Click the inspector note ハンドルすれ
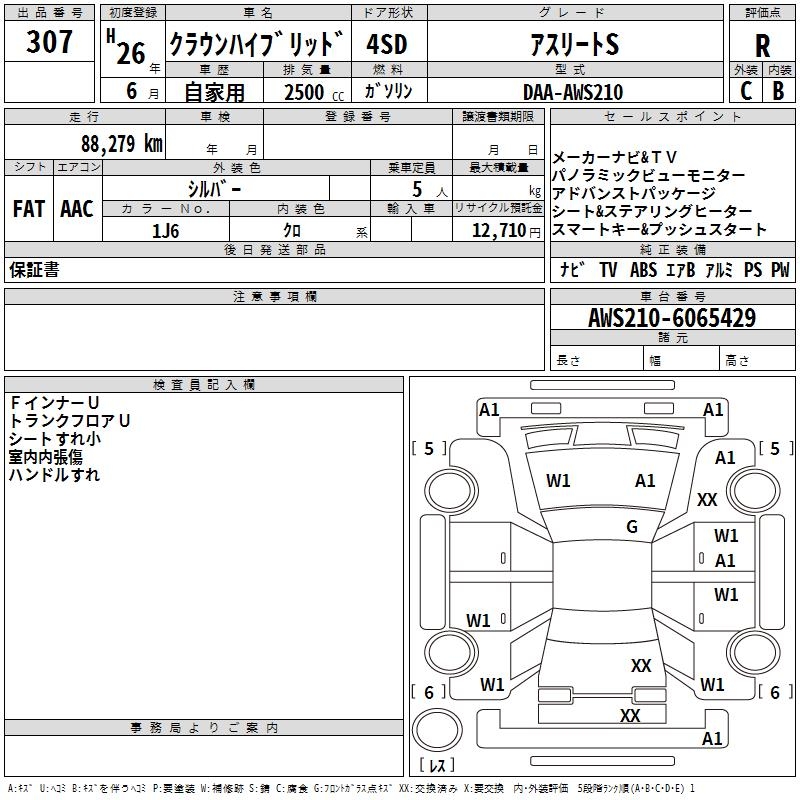 click(54, 474)
